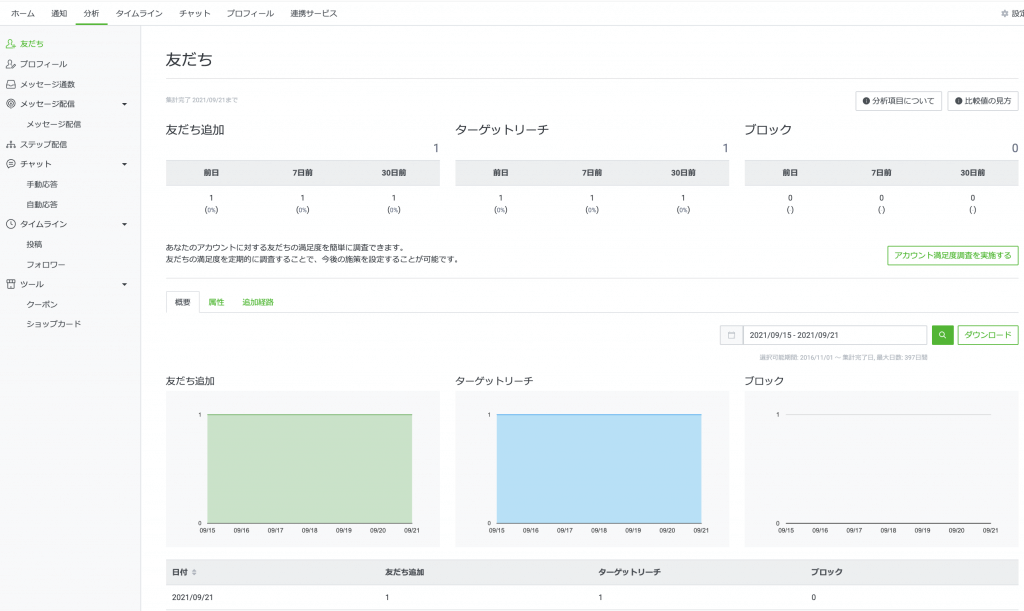Switch to the 属性 tab
This screenshot has height=611, width=1024.
[216, 302]
